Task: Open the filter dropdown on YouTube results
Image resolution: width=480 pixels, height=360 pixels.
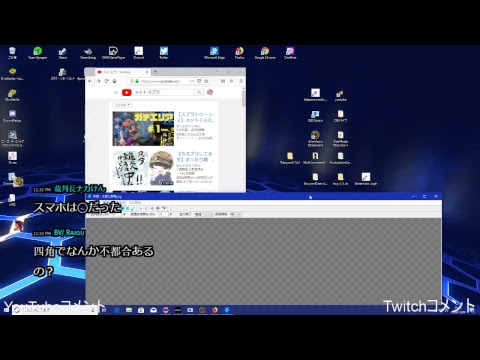Action: click(123, 105)
